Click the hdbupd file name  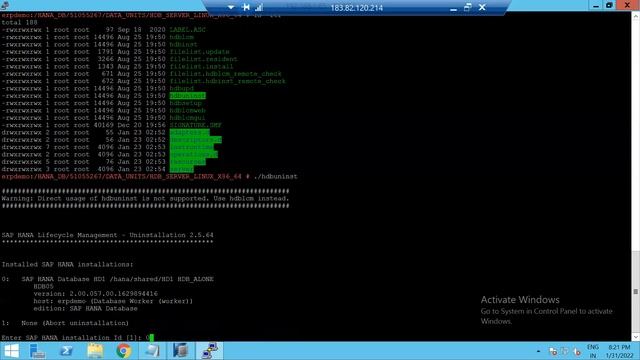[x=182, y=88]
